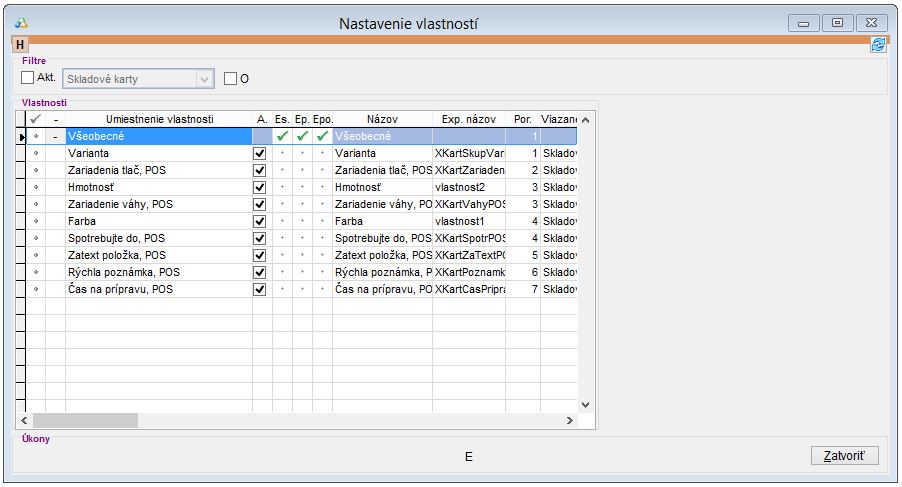Sort by the Názov column header

click(382, 119)
